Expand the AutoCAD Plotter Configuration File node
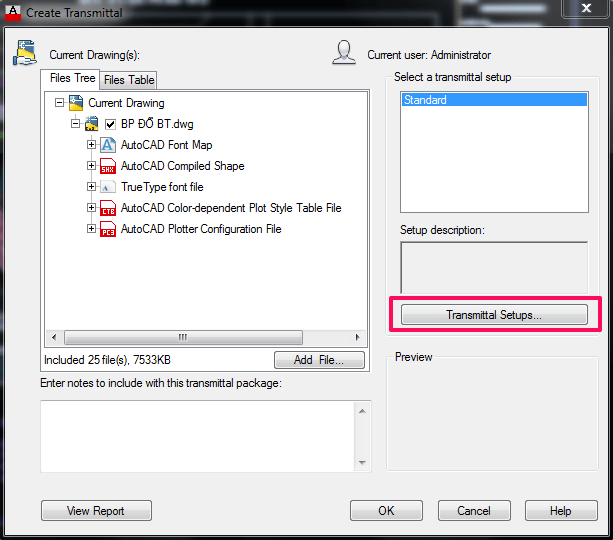This screenshot has width=613, height=540. [92, 229]
